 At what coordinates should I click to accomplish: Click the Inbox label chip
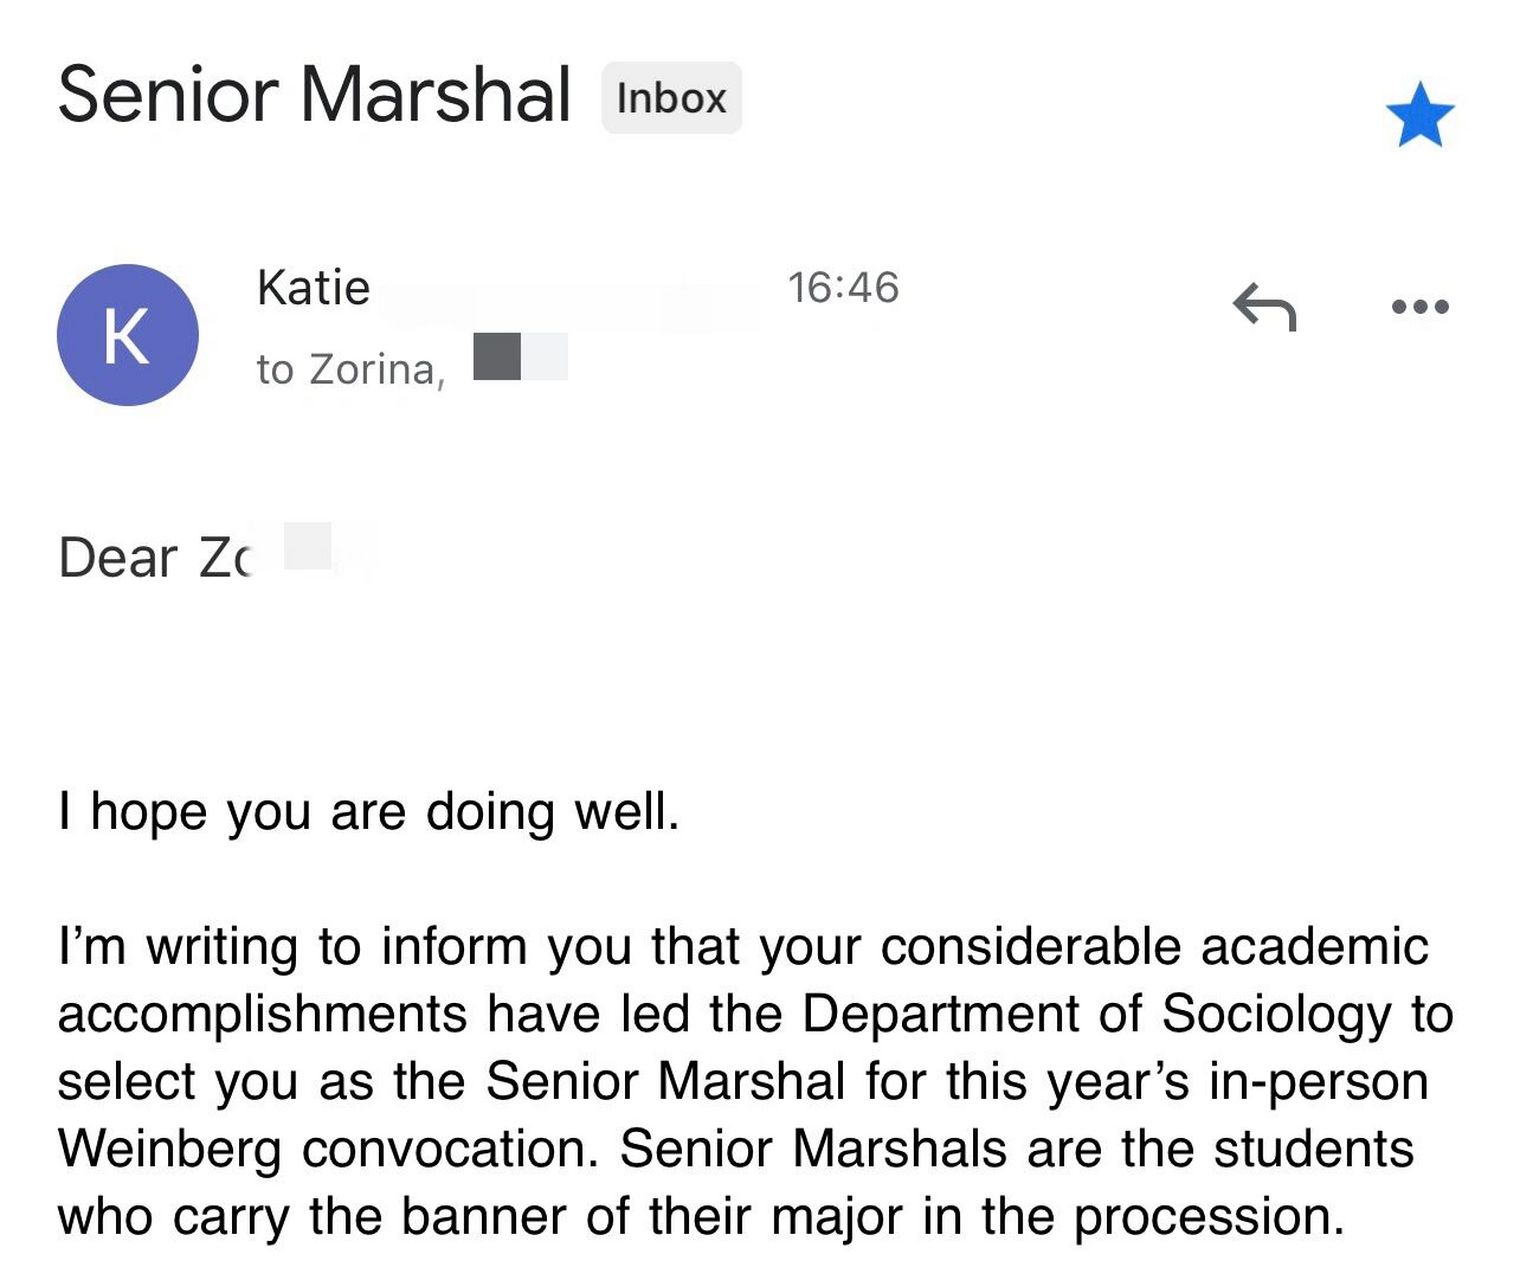(x=671, y=98)
